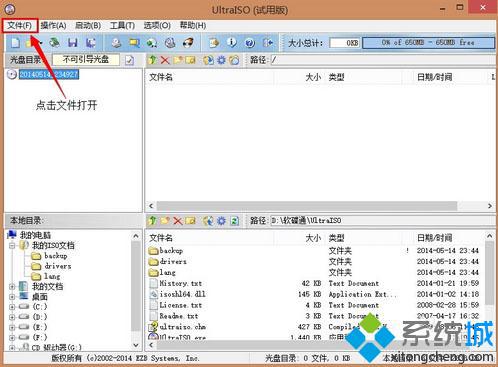
Task: Click the Convert image format icon
Action: [x=152, y=43]
